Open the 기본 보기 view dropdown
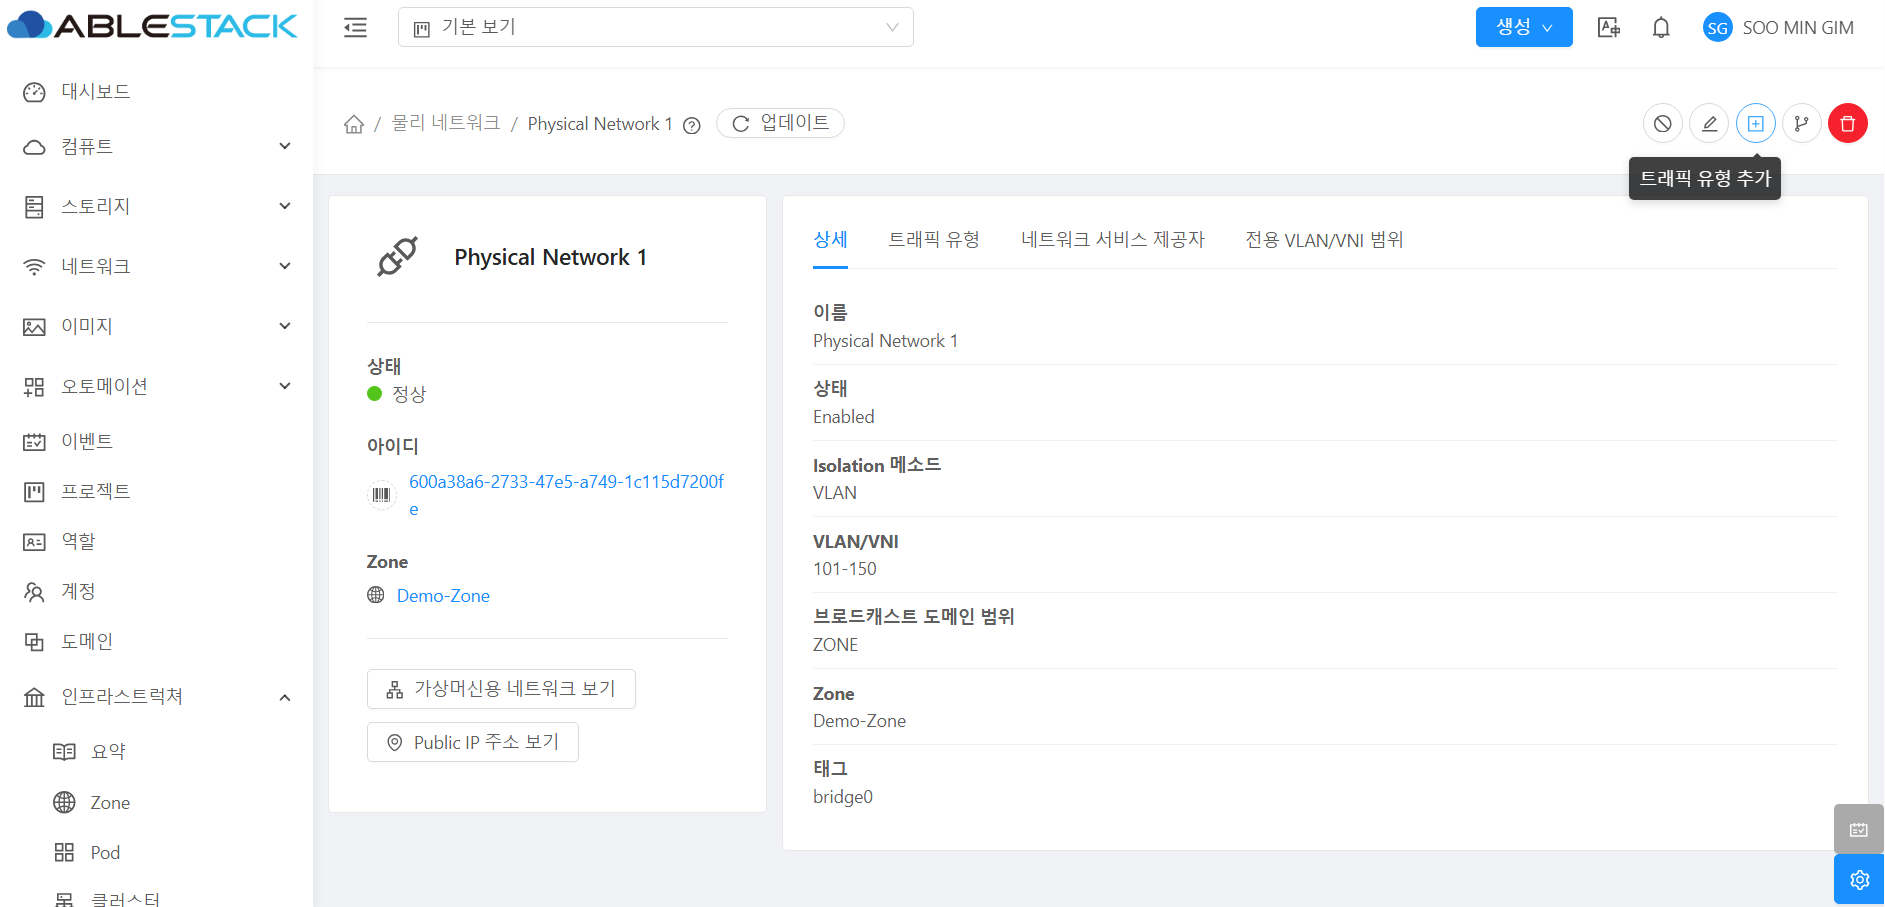1885x907 pixels. point(655,28)
